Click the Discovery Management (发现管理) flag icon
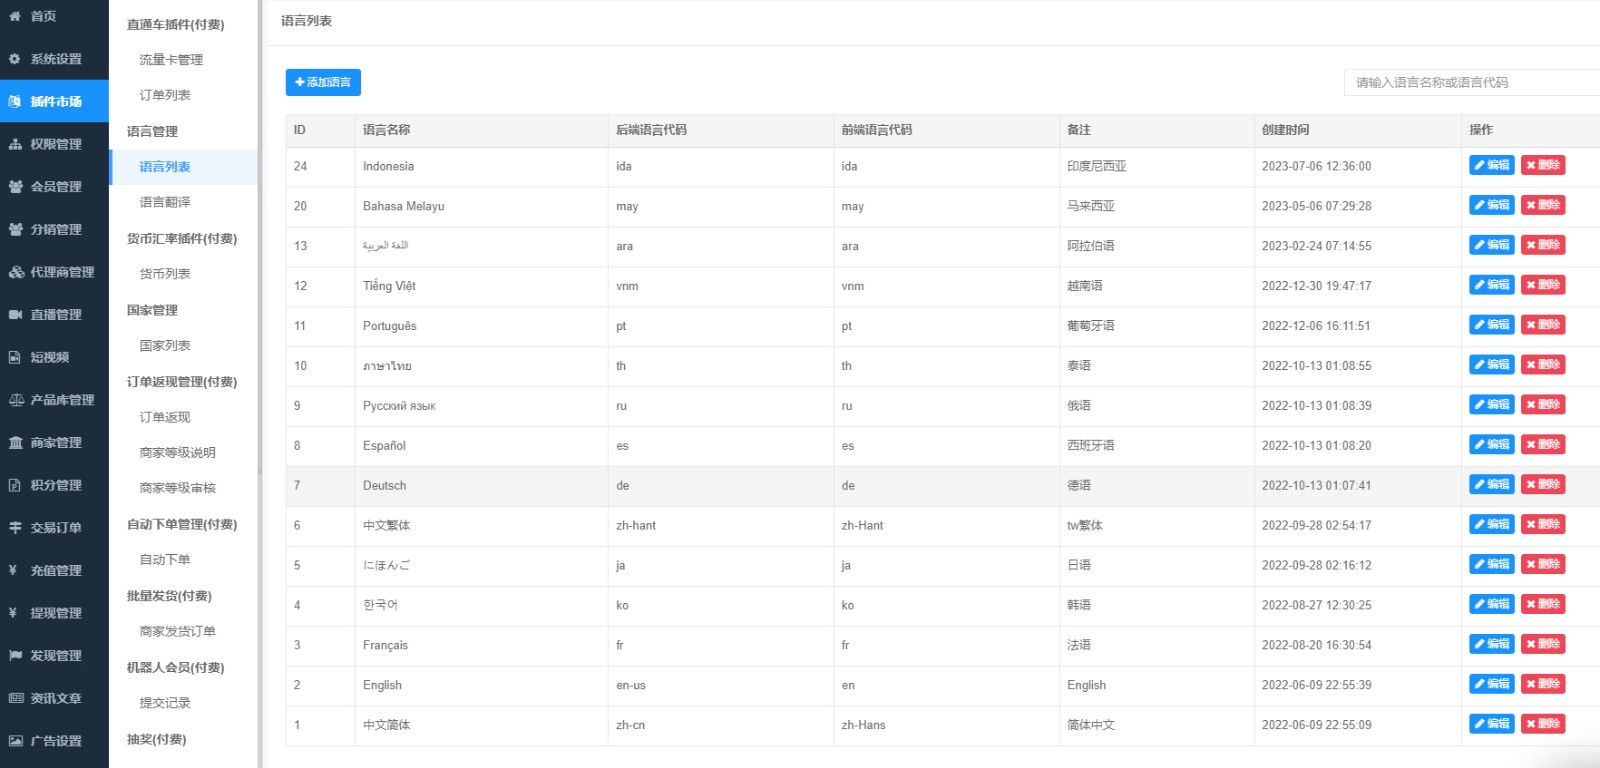 pos(15,655)
